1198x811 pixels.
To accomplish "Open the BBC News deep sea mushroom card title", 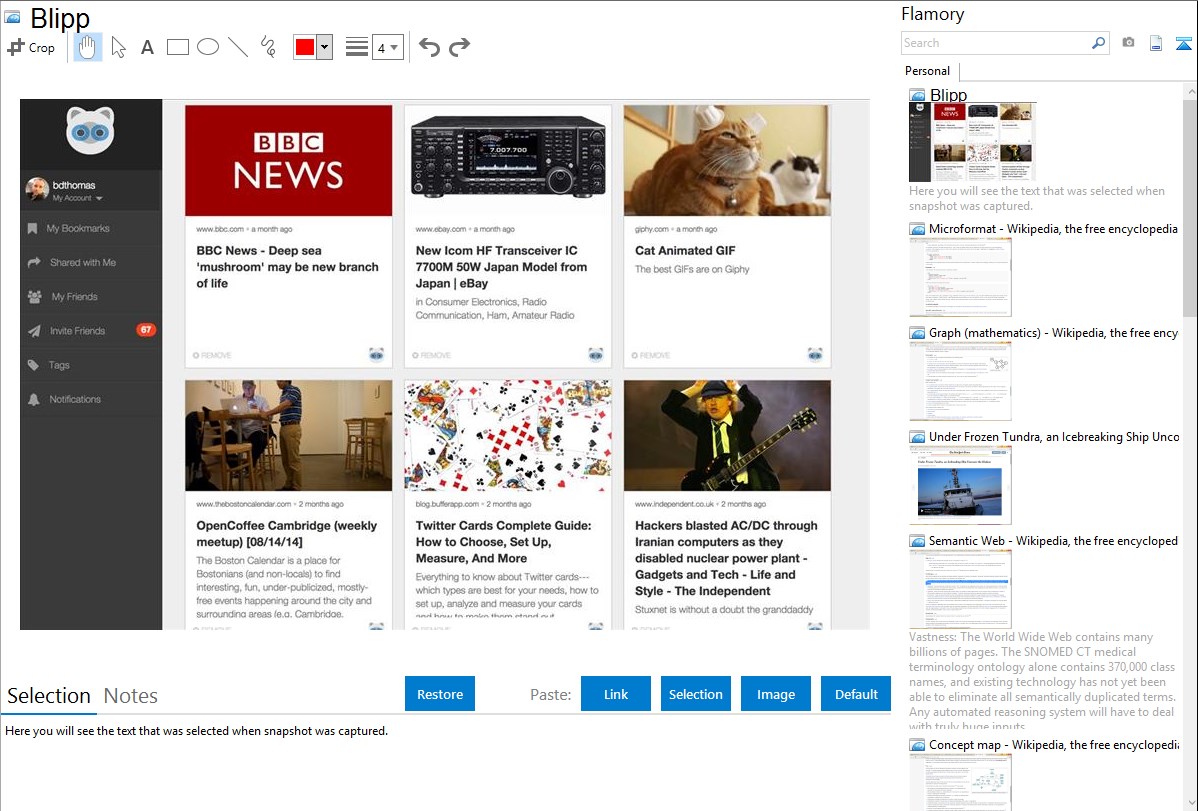I will coord(287,267).
